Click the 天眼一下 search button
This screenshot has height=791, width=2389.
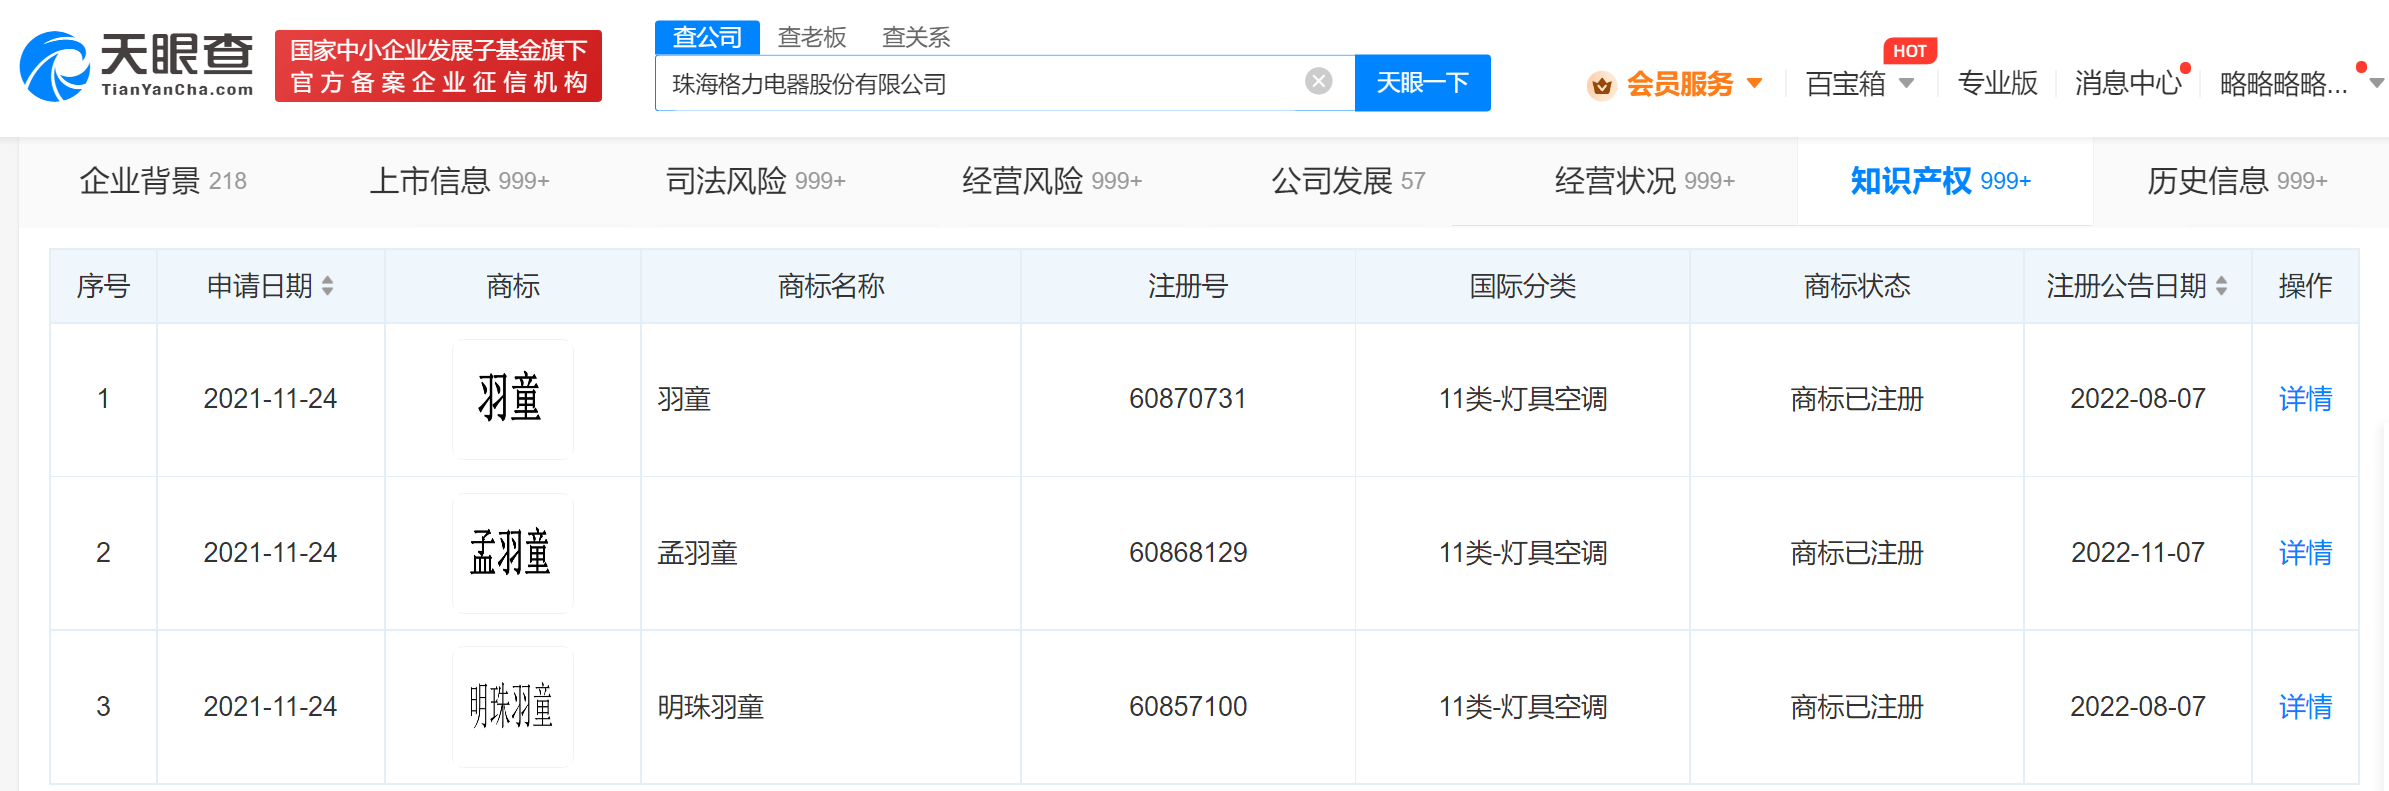(1422, 83)
